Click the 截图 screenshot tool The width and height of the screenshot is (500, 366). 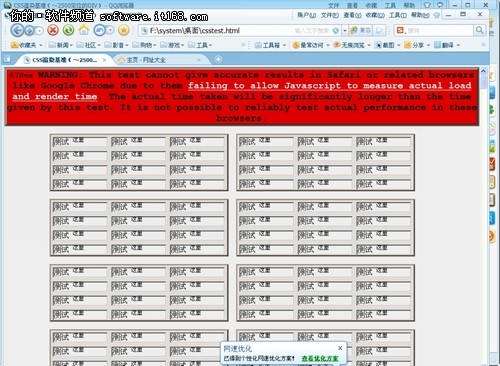tap(387, 45)
